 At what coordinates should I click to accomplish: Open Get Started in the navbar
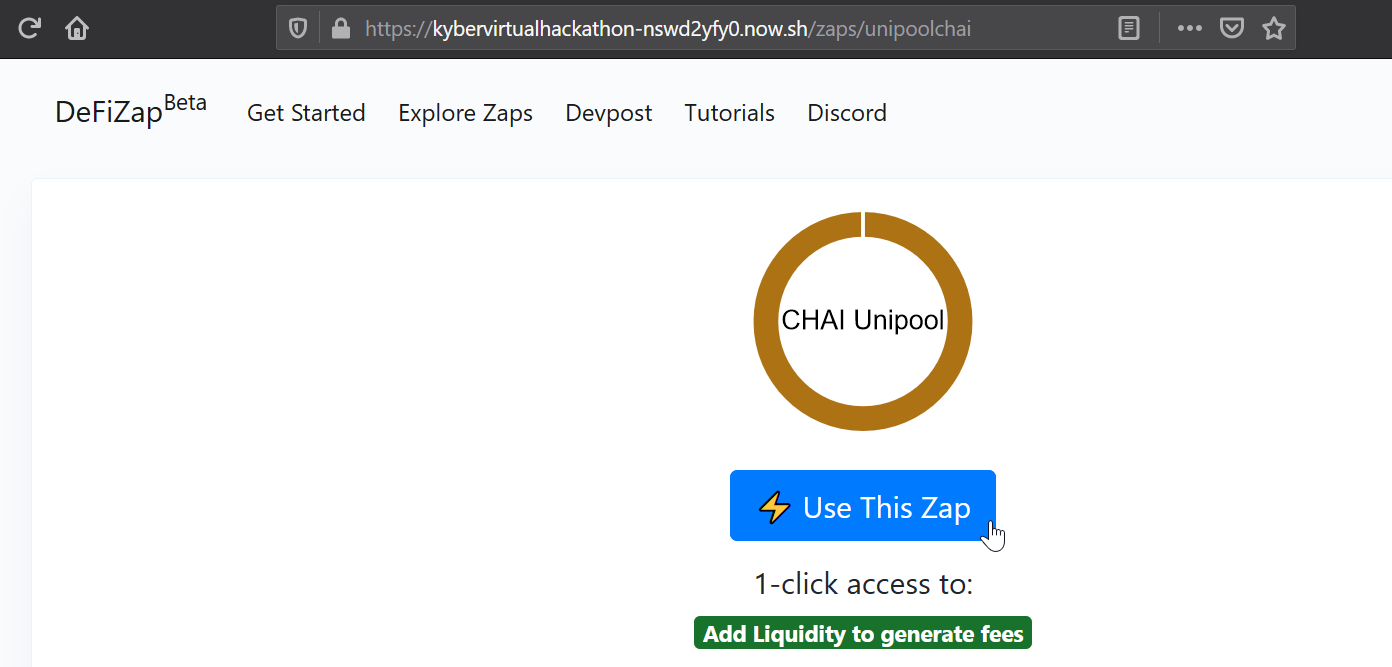pyautogui.click(x=306, y=113)
